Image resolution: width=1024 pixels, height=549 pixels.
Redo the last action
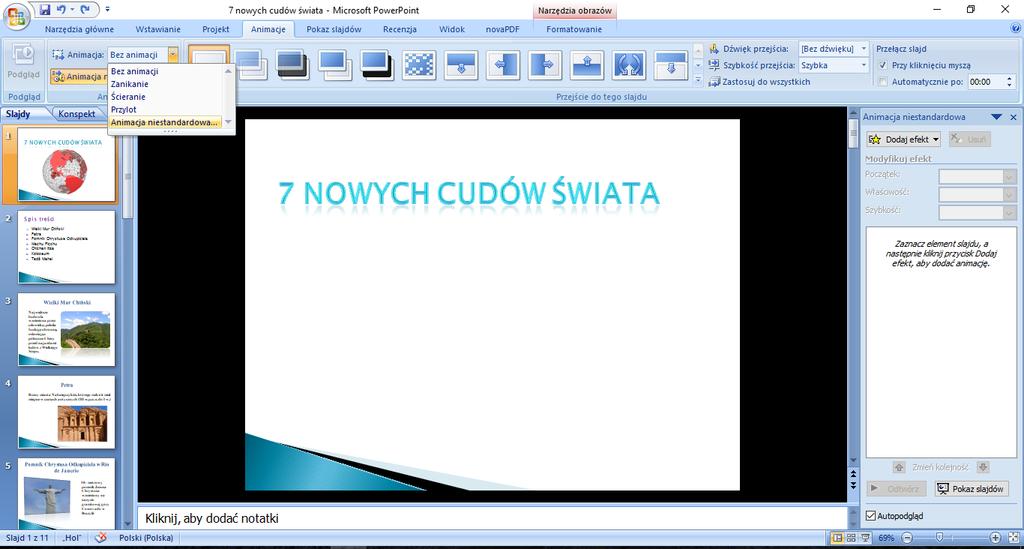[85, 10]
